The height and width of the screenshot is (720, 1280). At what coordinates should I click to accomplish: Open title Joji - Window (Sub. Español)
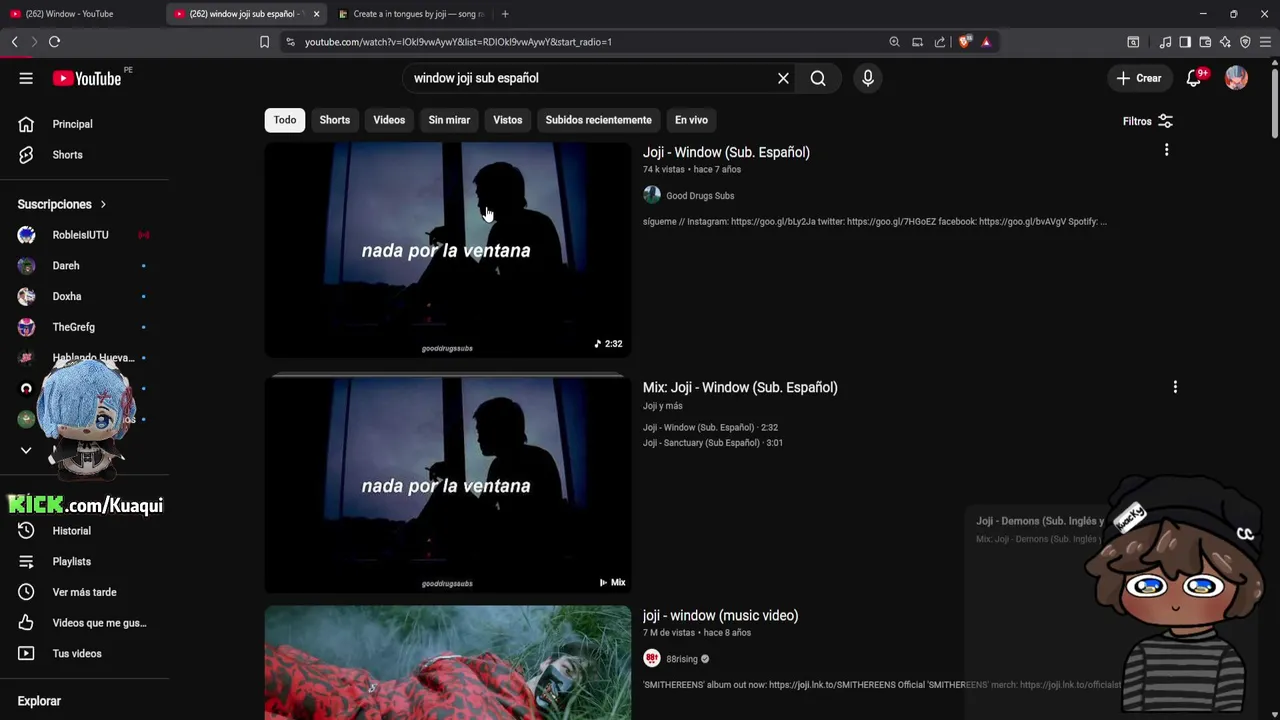[x=726, y=152]
